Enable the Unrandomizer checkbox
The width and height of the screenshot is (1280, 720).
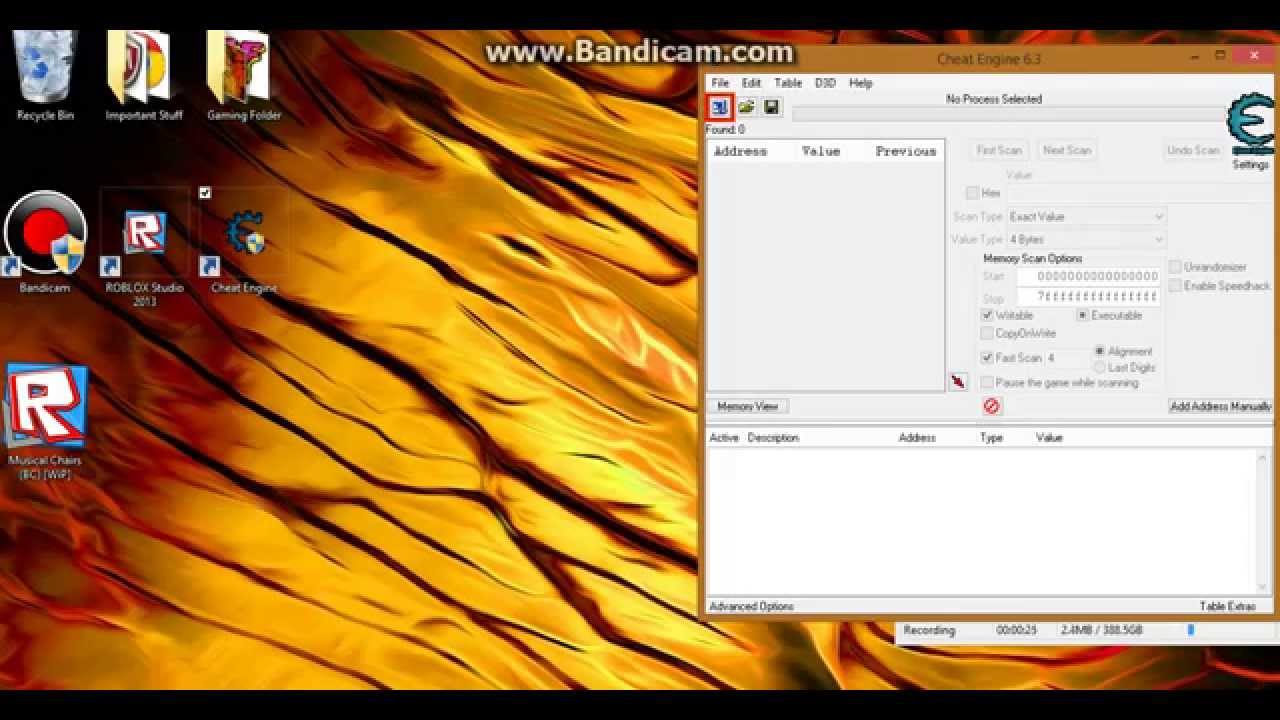click(x=1175, y=267)
